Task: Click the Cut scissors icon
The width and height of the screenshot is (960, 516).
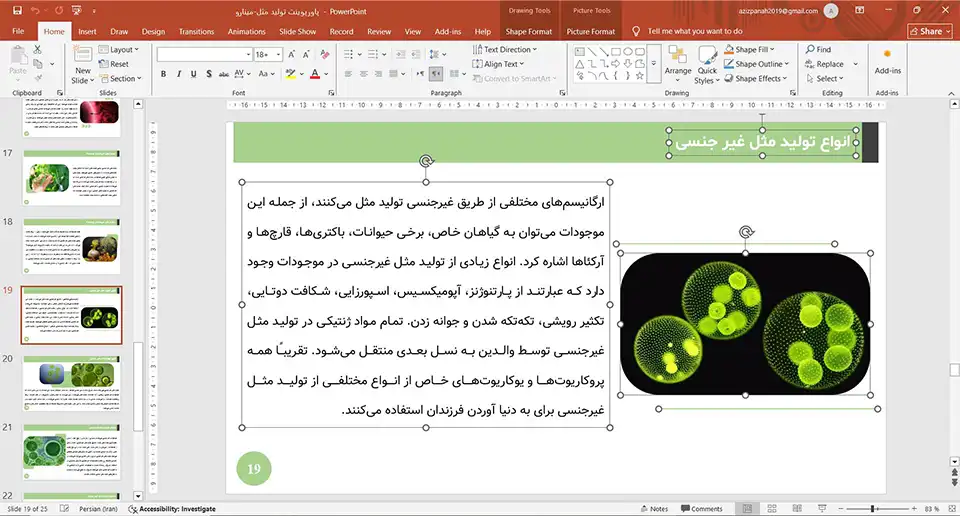Action: [x=37, y=50]
